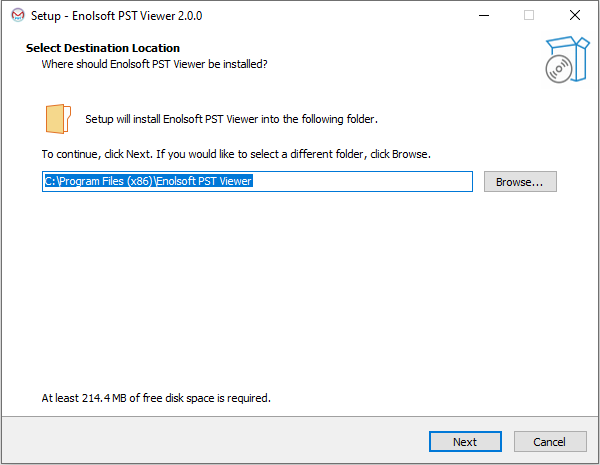
Task: Cancel the installation
Action: point(550,441)
